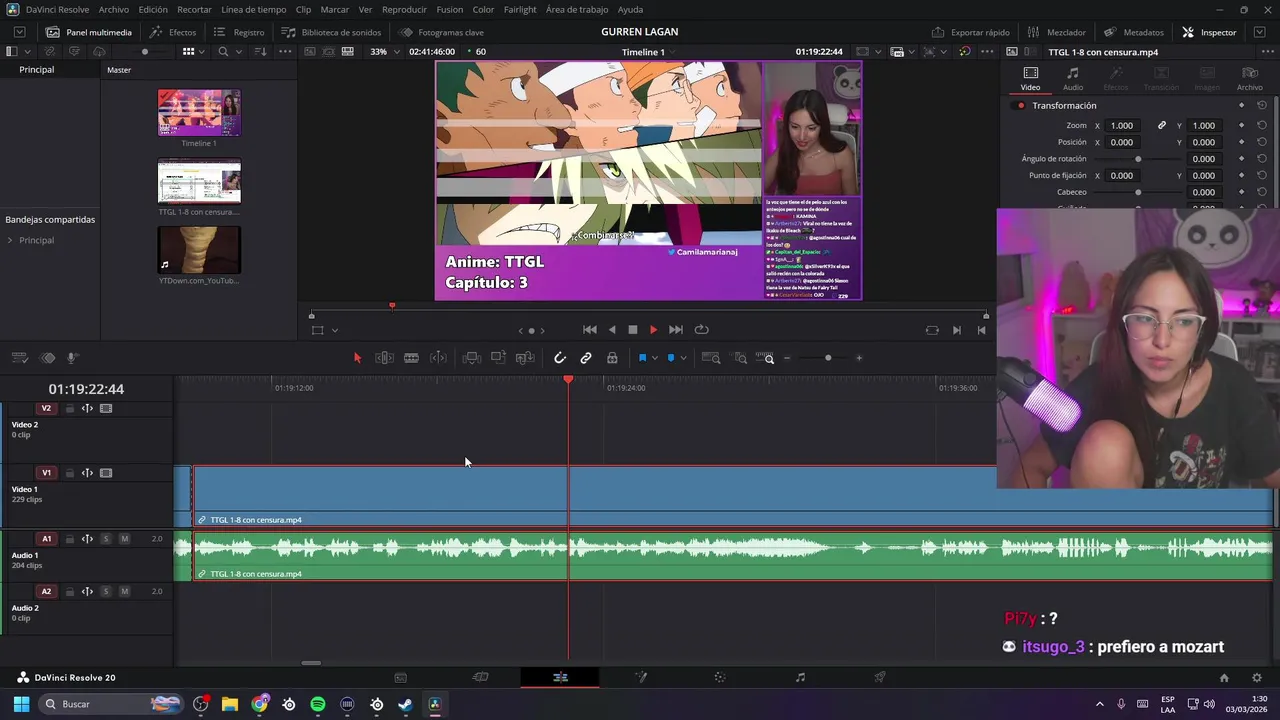Open Biblioteca de sonidos panel
Viewport: 1280px width, 720px height.
click(x=331, y=32)
